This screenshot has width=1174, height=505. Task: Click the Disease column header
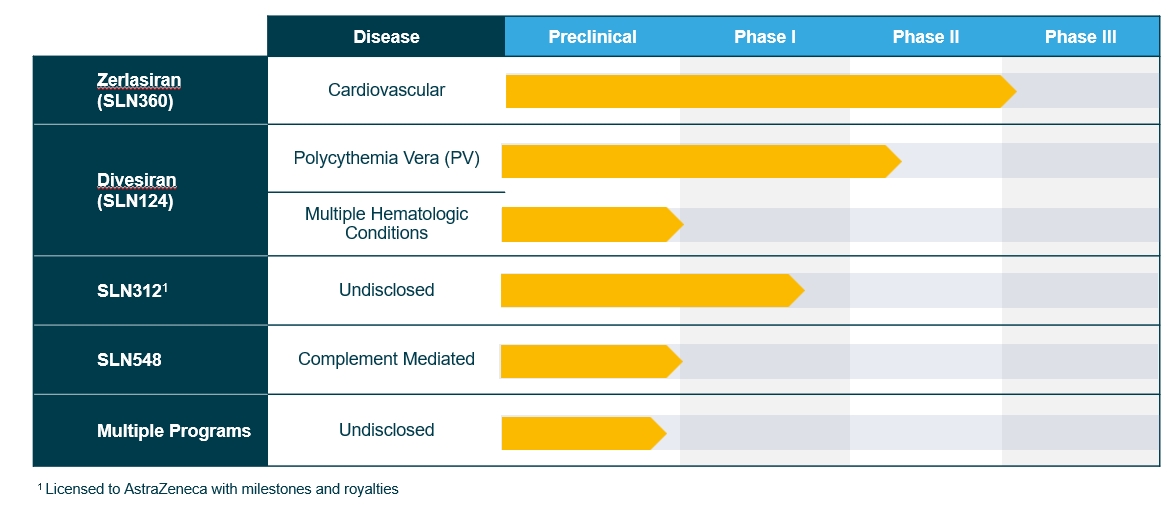pos(386,37)
